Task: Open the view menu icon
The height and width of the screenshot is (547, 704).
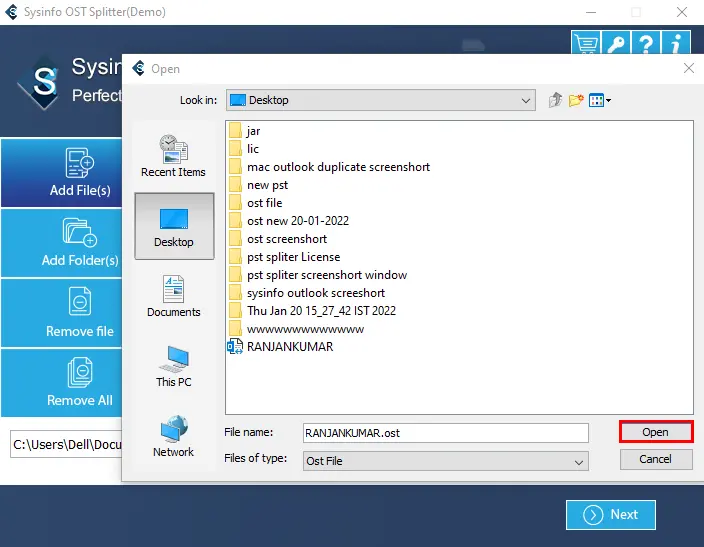Action: click(600, 100)
